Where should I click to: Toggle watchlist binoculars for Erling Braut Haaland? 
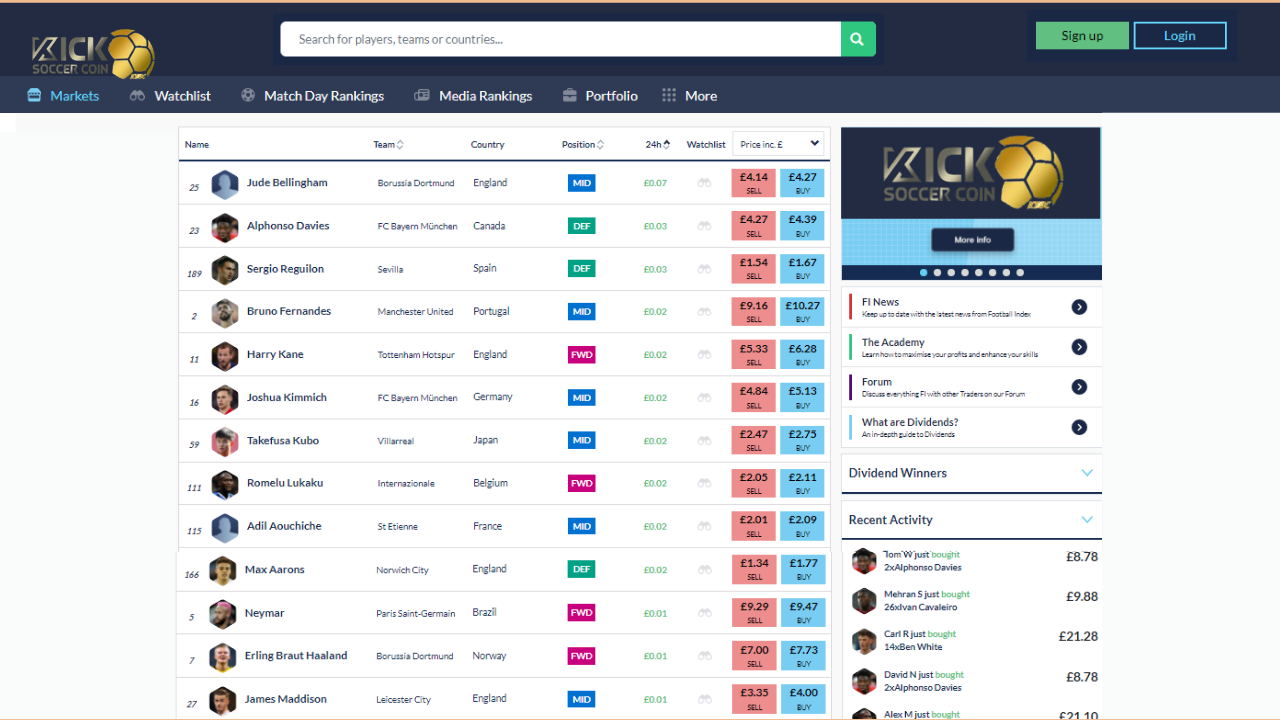pos(705,656)
